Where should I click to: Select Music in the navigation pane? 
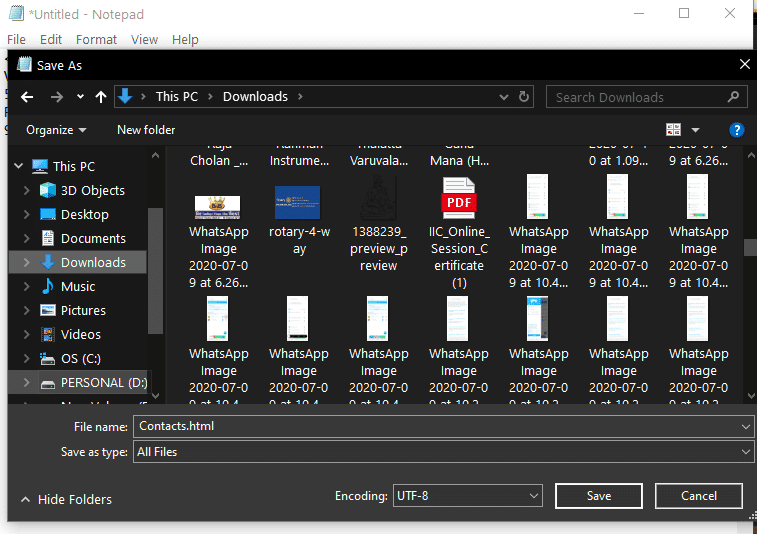coord(78,286)
